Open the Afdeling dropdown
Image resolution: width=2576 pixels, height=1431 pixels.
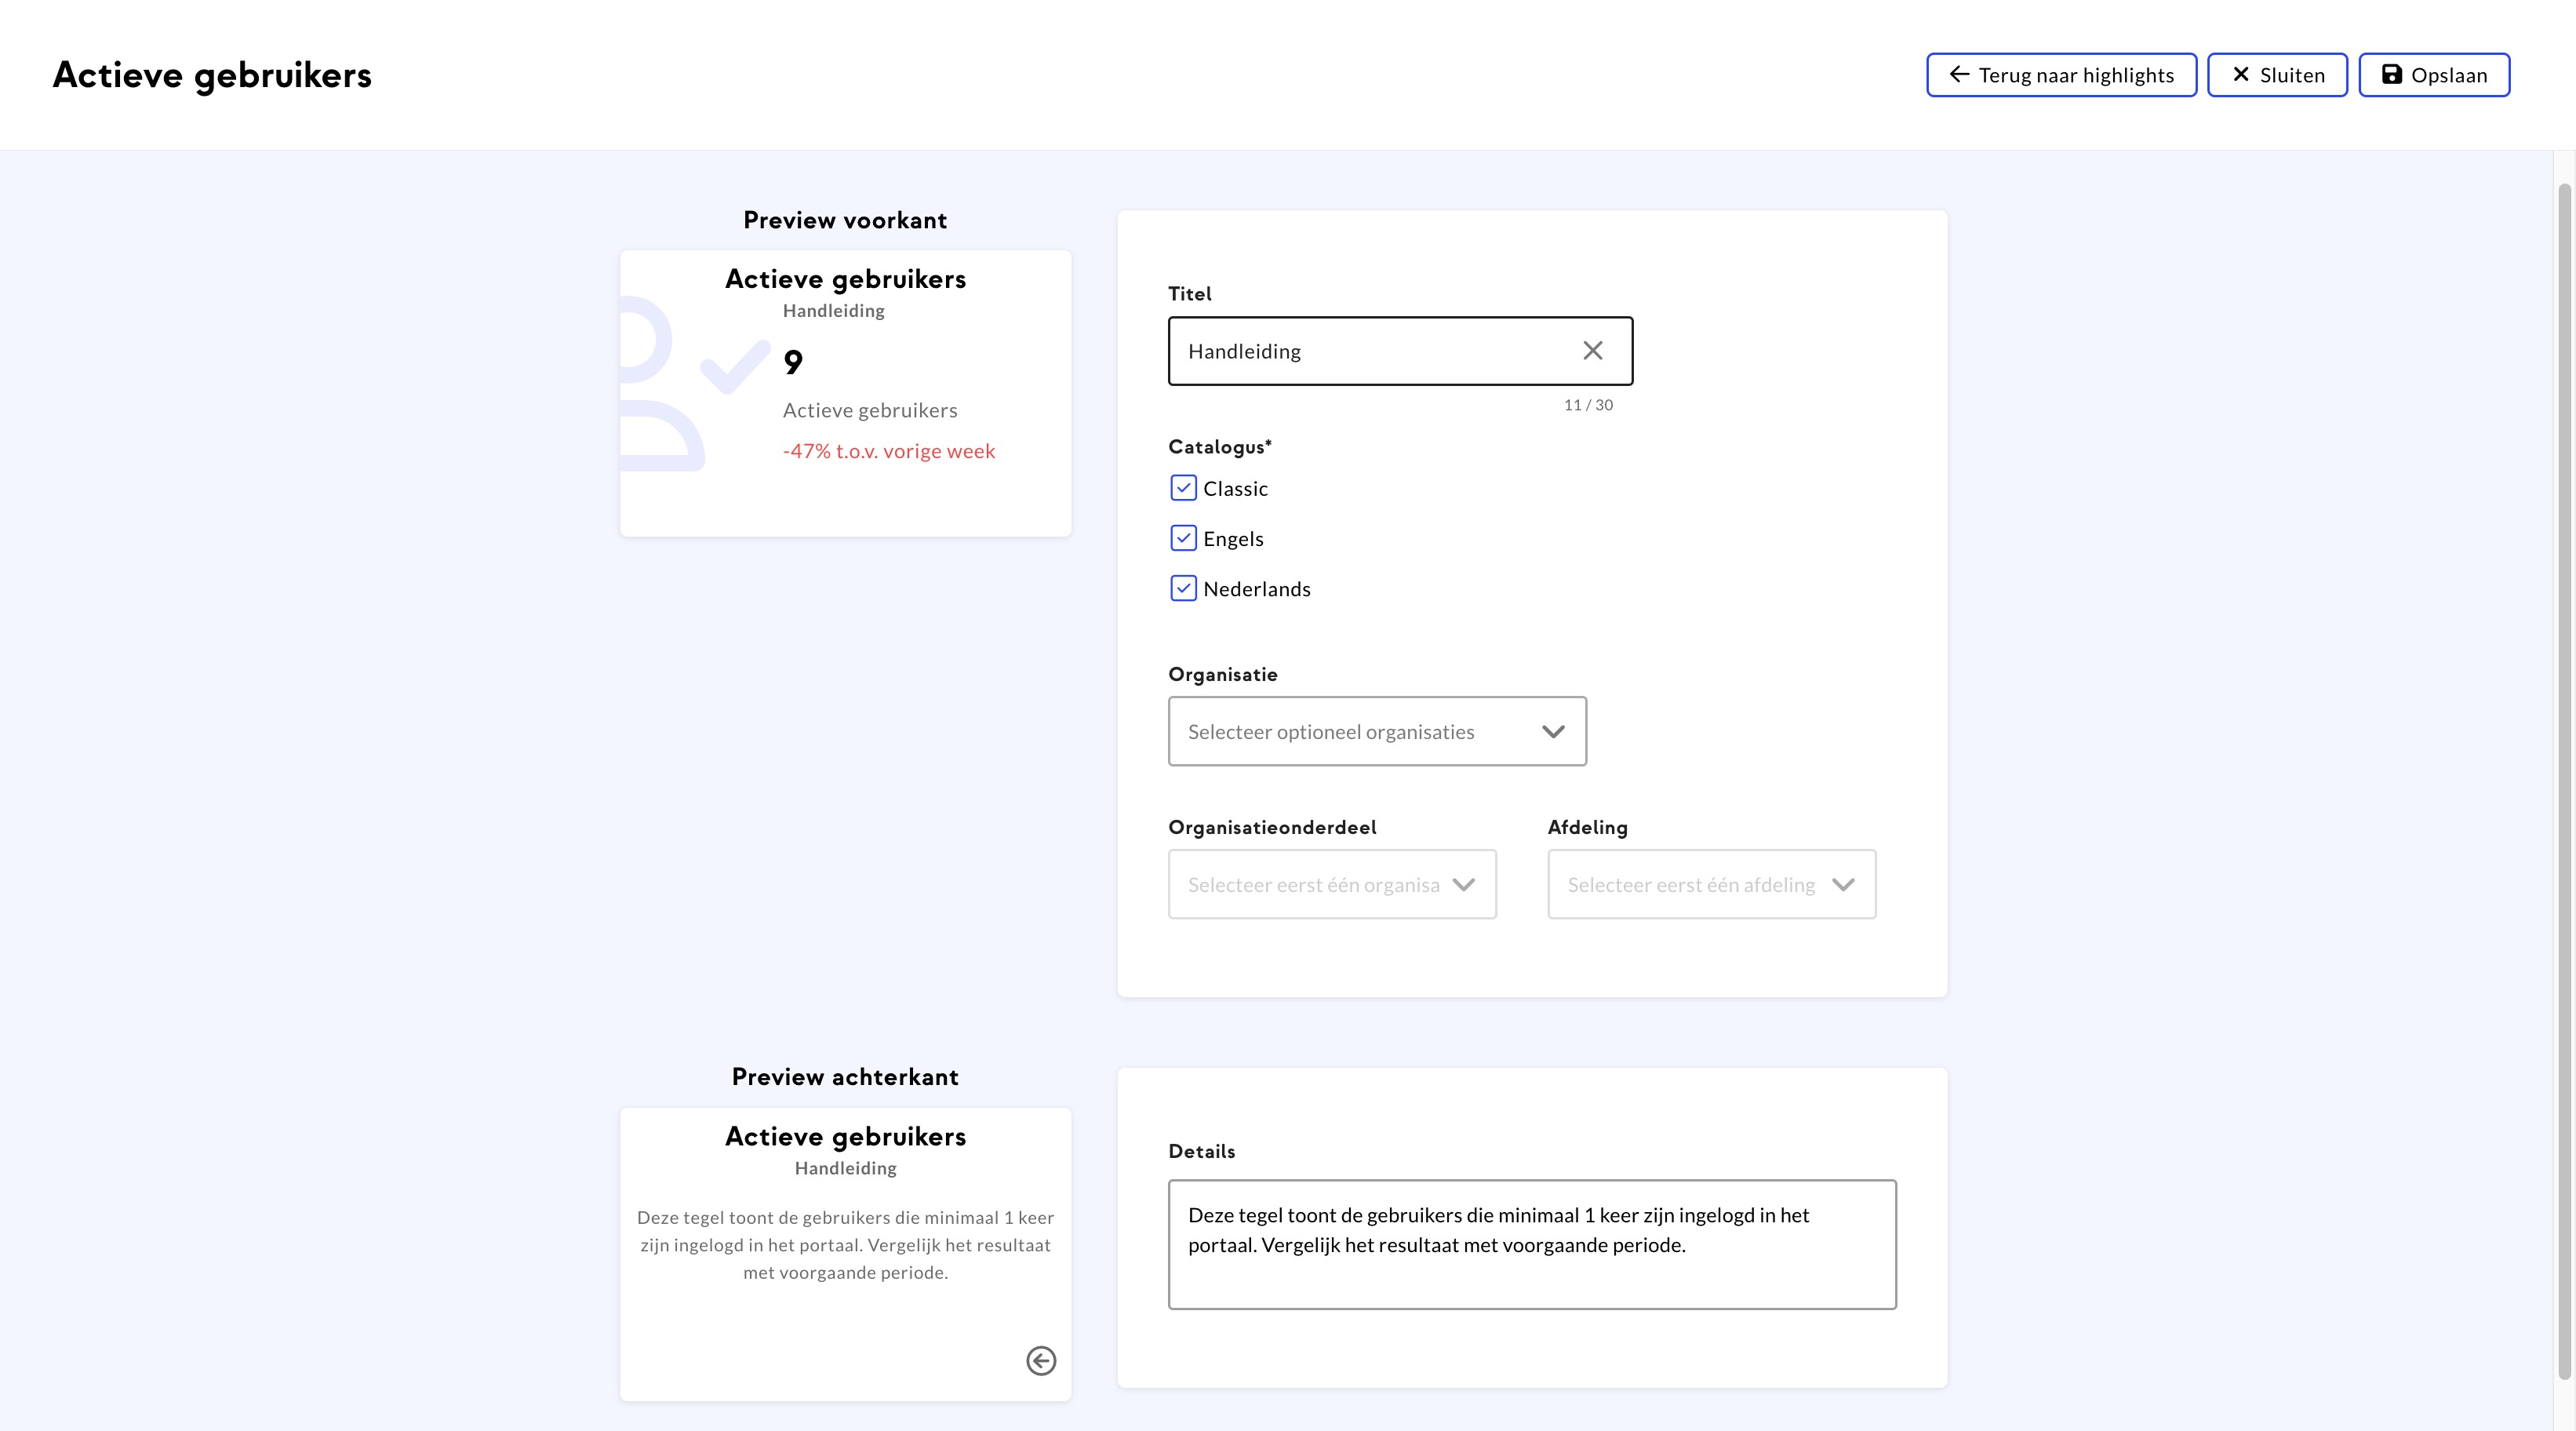pos(1710,884)
